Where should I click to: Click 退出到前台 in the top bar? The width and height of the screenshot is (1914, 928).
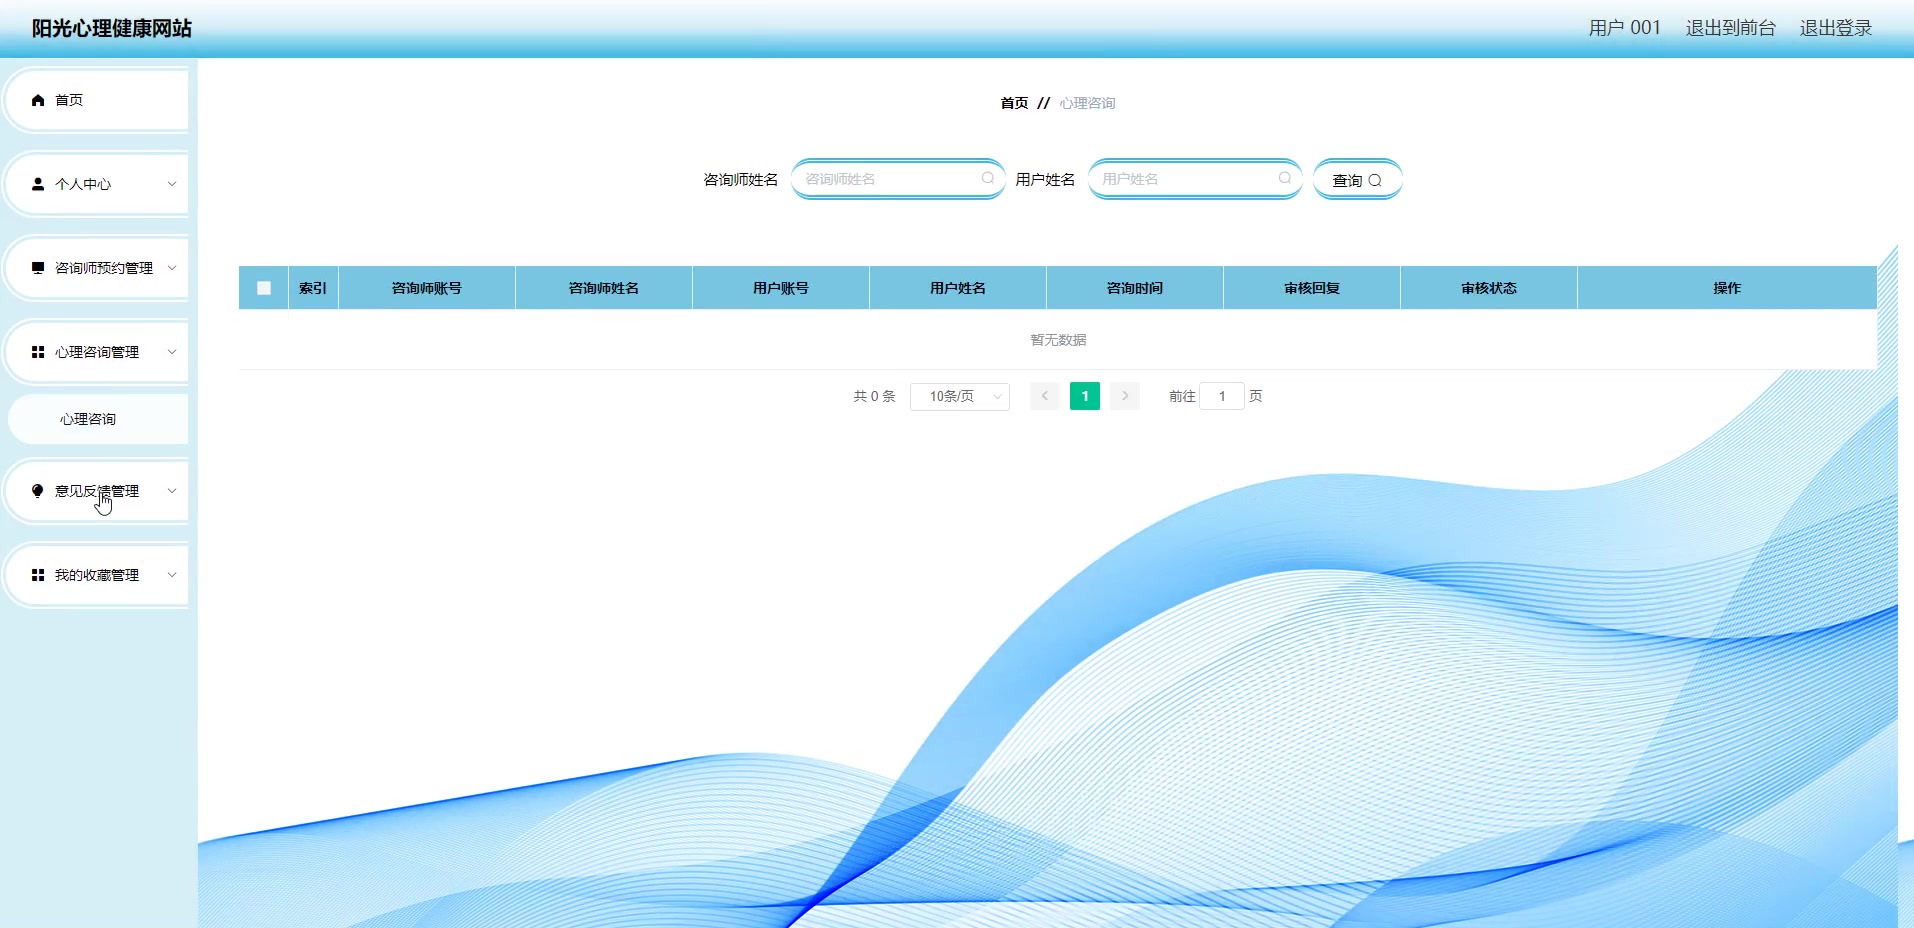[x=1730, y=28]
